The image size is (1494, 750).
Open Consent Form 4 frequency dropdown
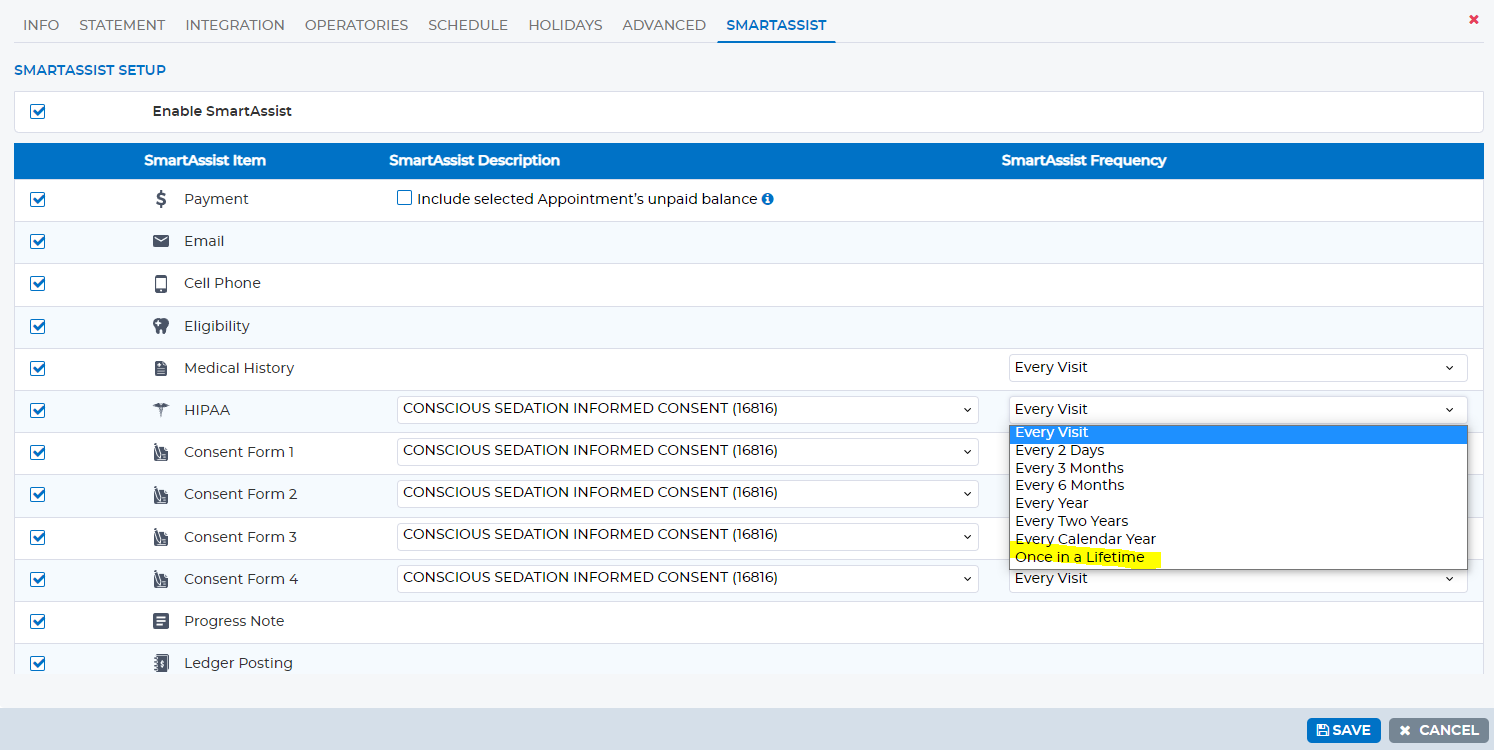[x=1238, y=581]
